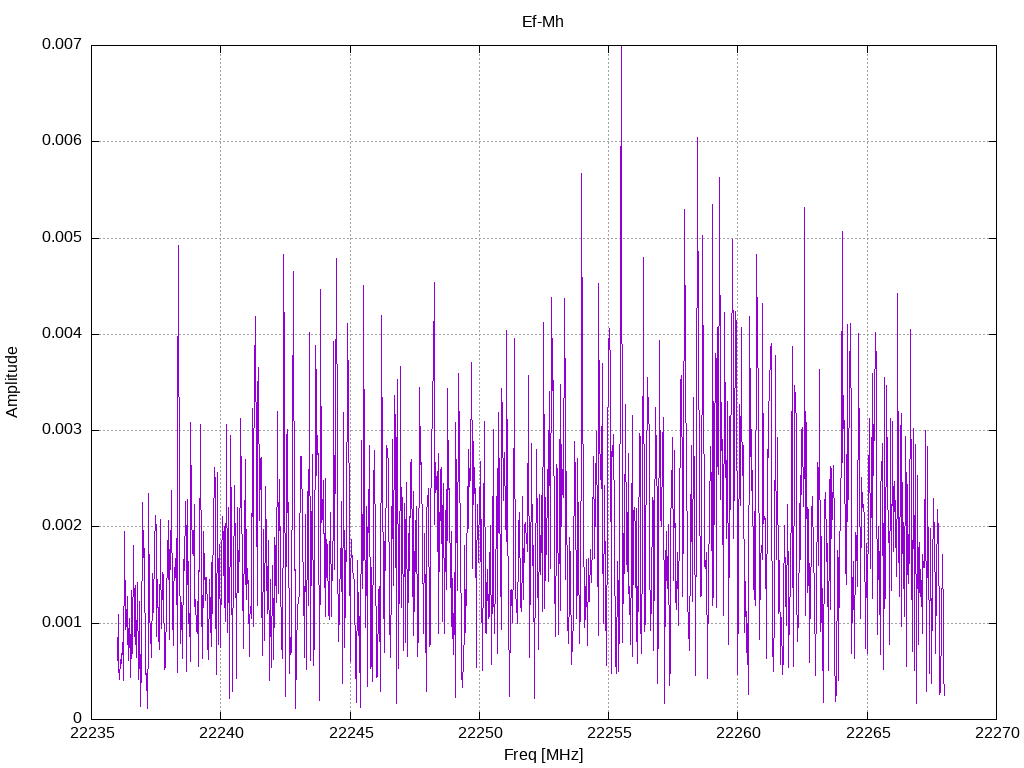Click the 0.005 y-axis tick label
Screen dimensions: 1024x768
pos(62,238)
